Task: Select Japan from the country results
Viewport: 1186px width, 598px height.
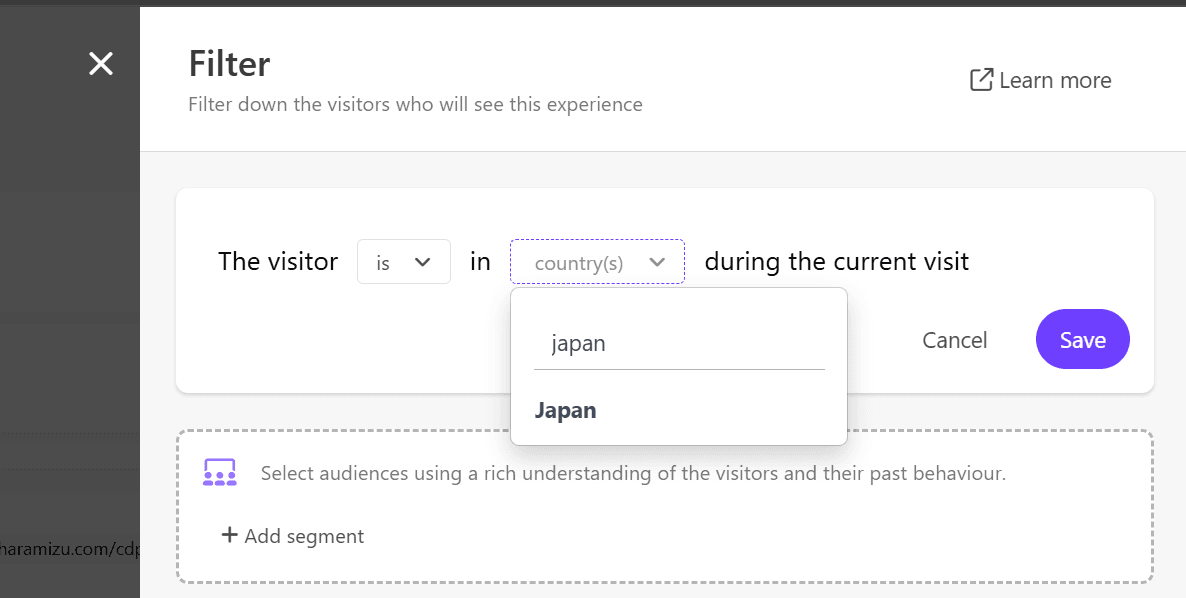Action: (566, 410)
